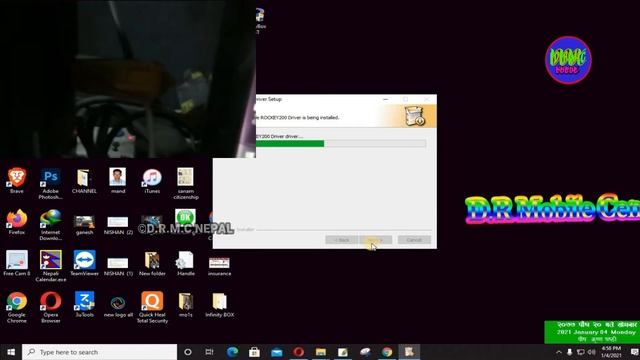Click the Nepali Calendar date widget
Screen dimensions: 640x360
[592, 332]
